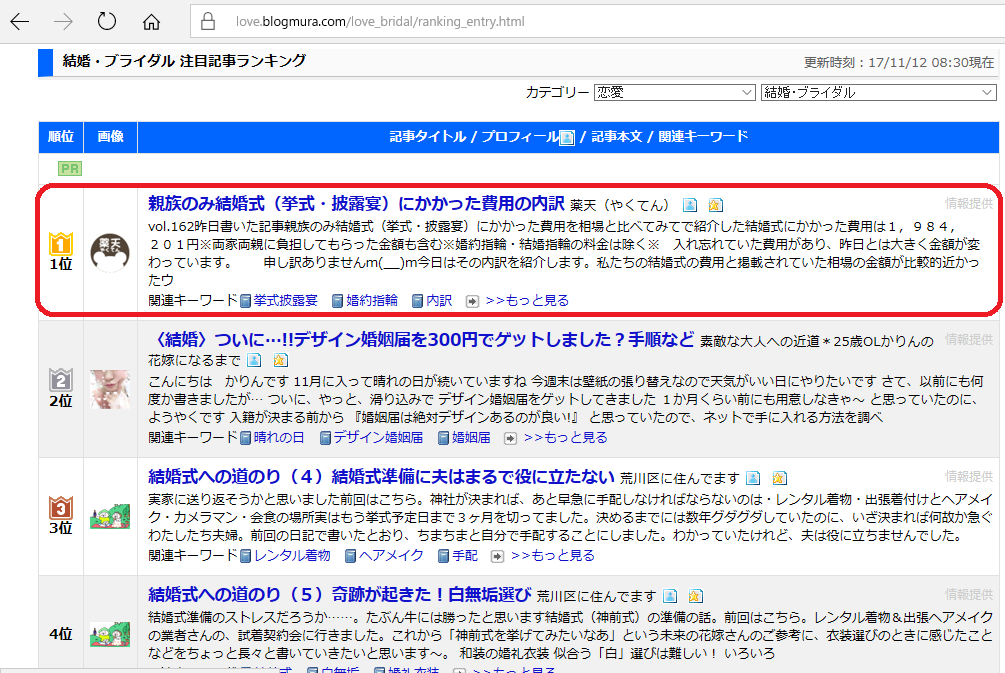Click star icon in the 3位 row
The image size is (1005, 673).
(x=779, y=478)
